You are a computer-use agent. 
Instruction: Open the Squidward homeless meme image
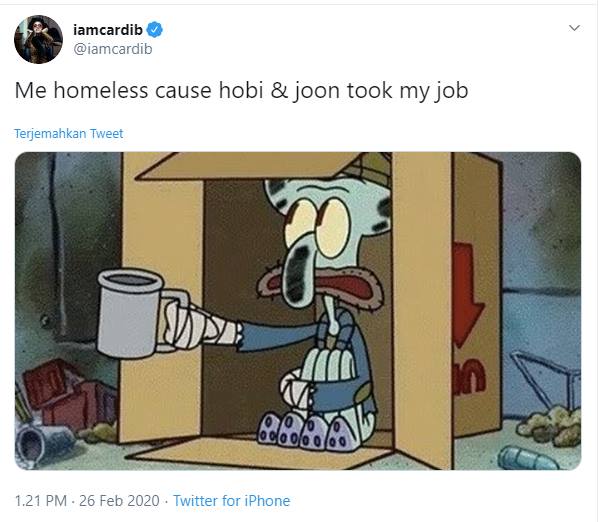[298, 311]
